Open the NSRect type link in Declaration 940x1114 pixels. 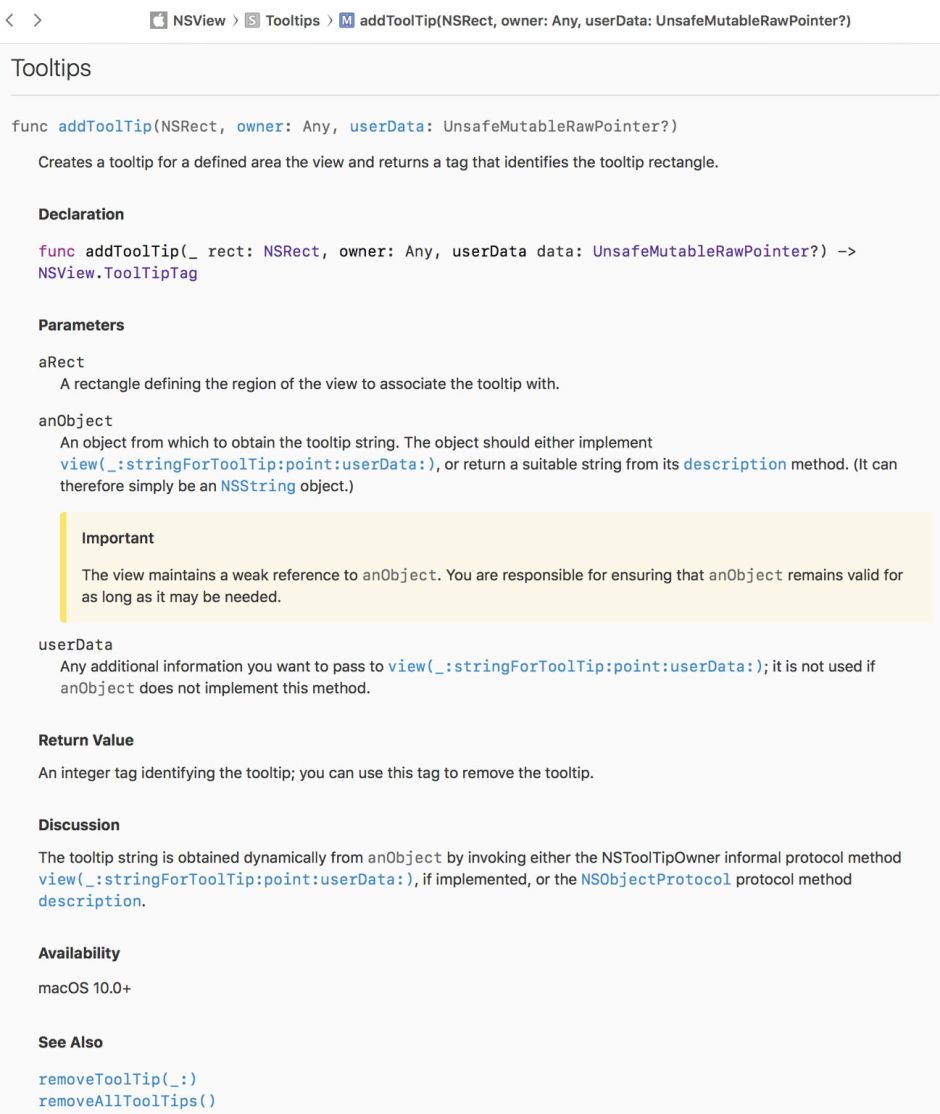click(291, 251)
